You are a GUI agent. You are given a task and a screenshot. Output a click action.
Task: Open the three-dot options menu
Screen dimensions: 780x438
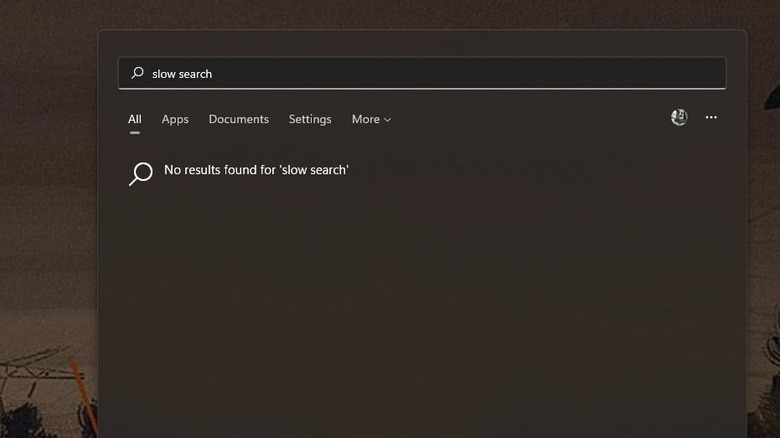pyautogui.click(x=711, y=117)
